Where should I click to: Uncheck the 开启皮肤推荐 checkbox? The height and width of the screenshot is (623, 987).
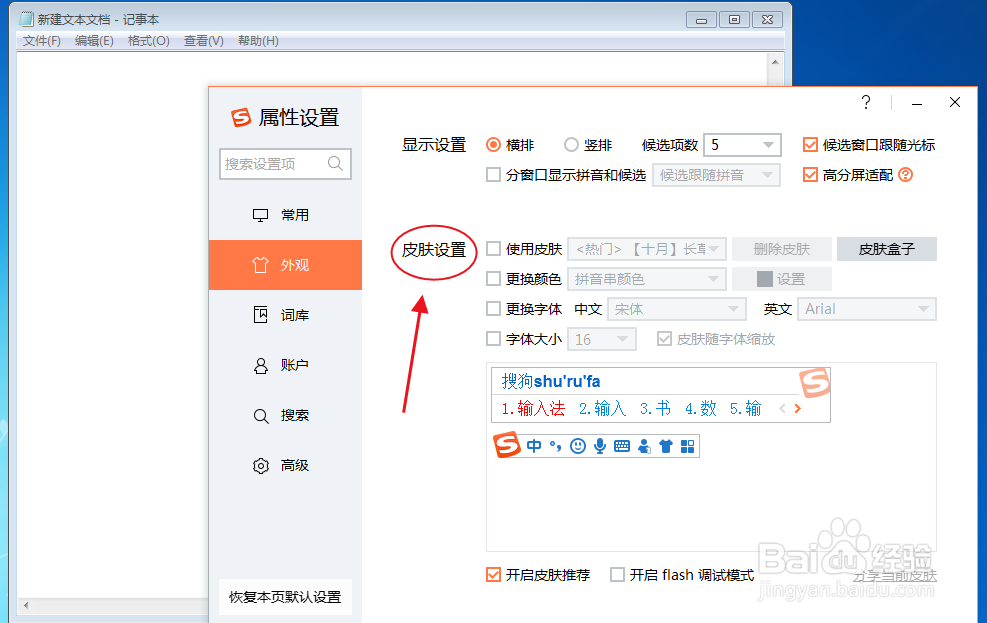click(x=494, y=575)
